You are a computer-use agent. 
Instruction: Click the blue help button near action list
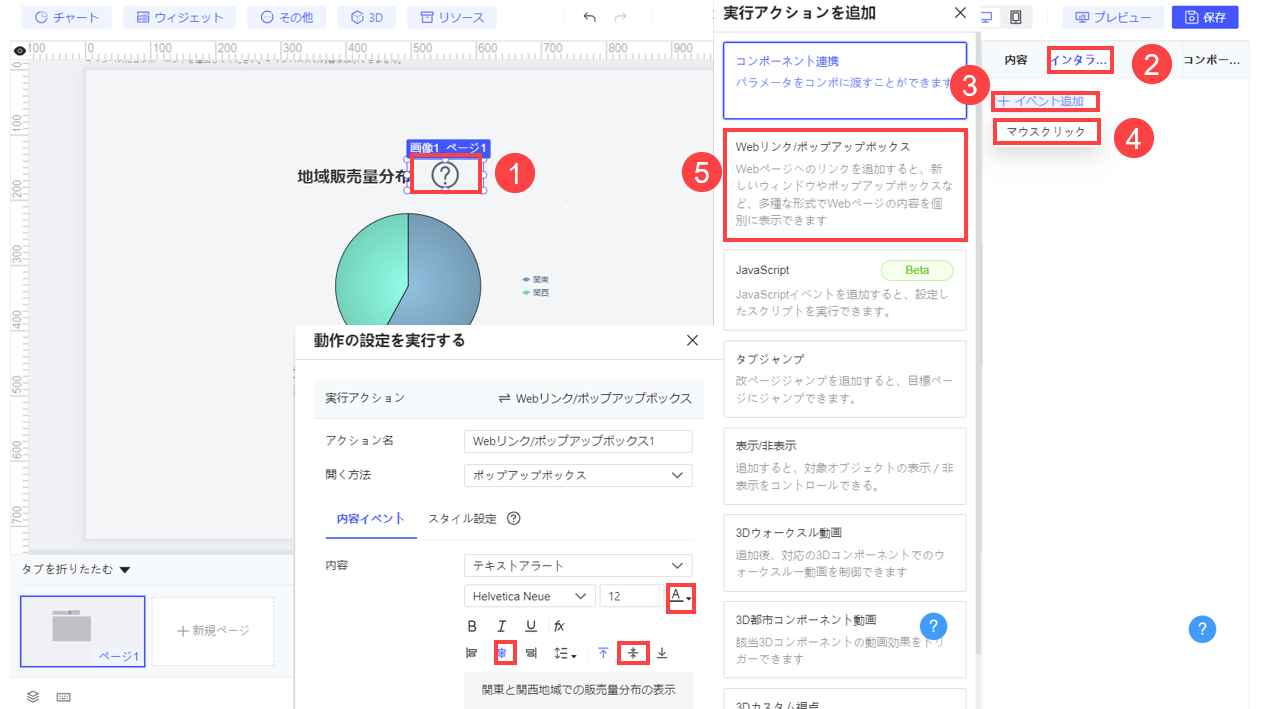932,626
